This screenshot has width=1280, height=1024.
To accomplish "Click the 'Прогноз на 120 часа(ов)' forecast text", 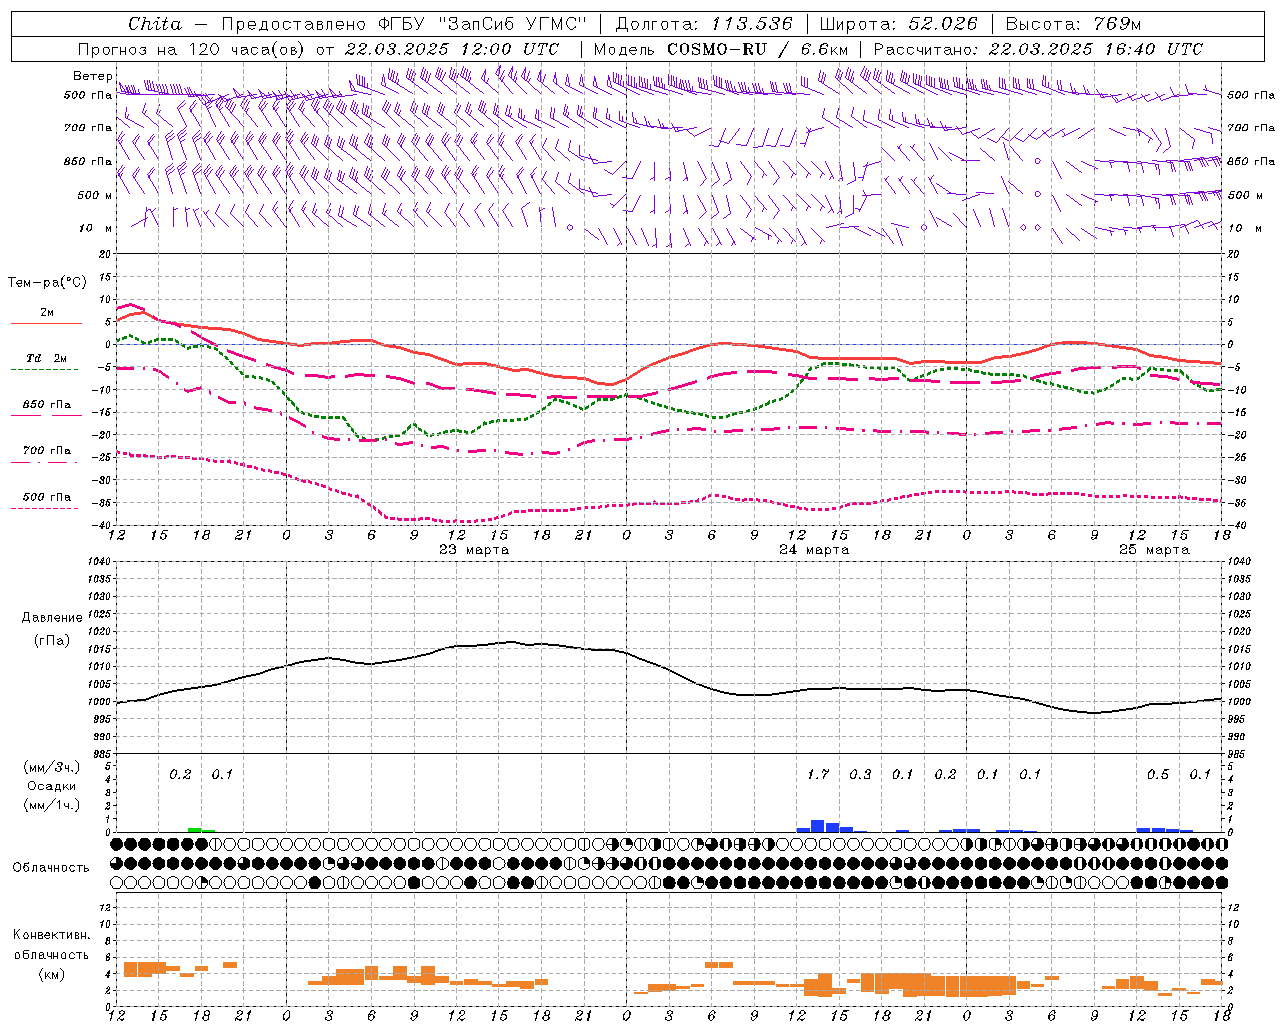I will coord(190,49).
